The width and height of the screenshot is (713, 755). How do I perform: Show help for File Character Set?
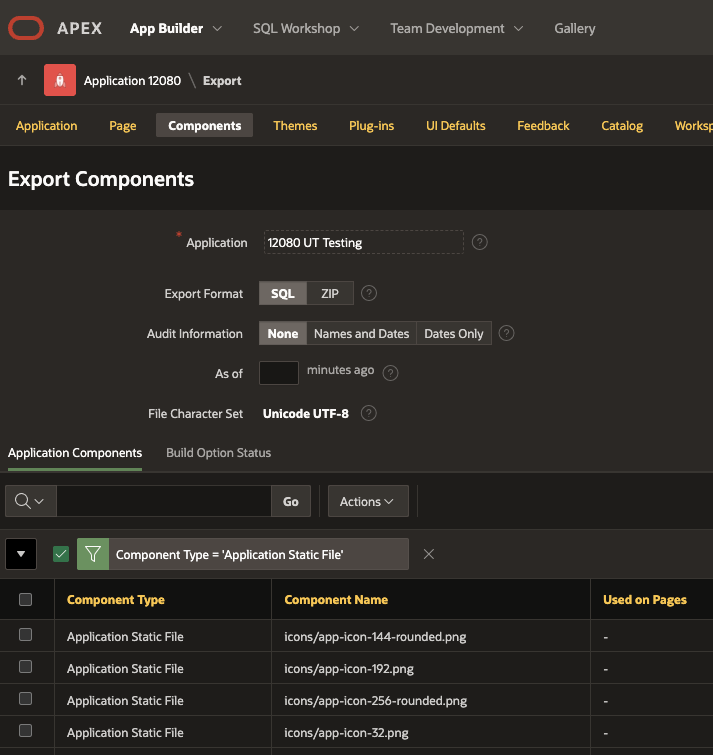(x=369, y=413)
